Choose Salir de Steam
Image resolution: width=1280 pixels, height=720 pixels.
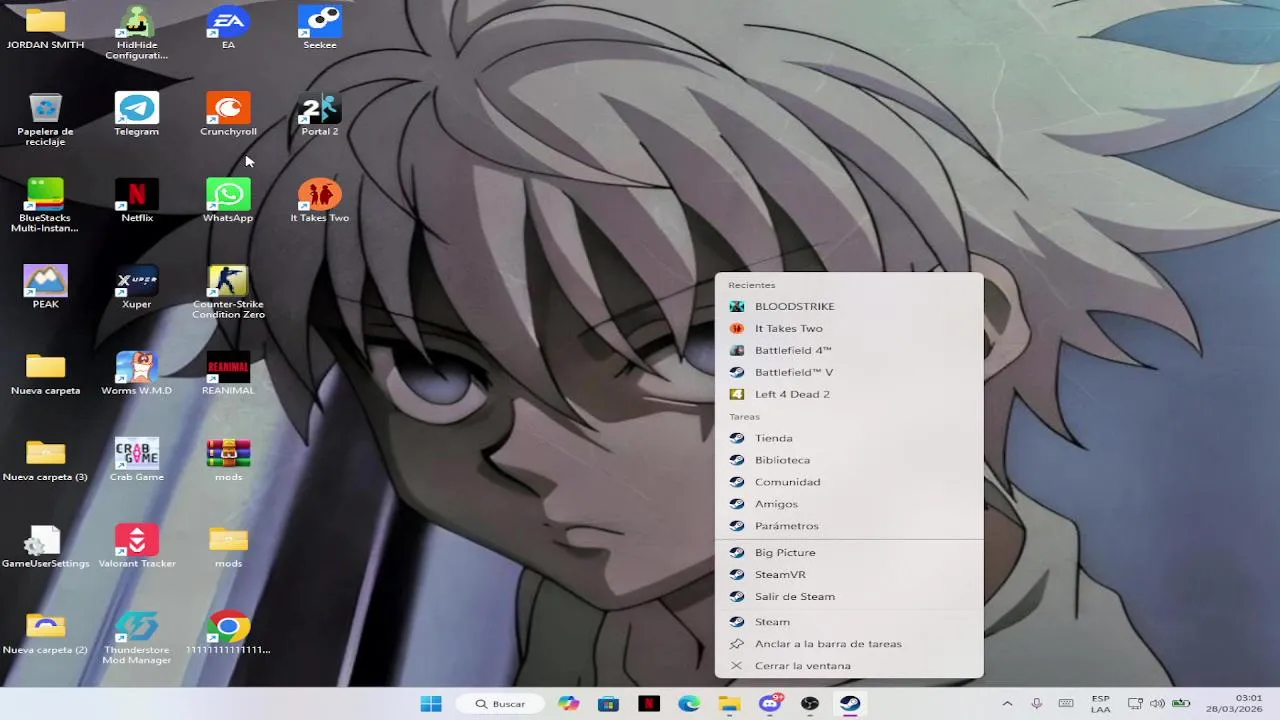[849, 596]
